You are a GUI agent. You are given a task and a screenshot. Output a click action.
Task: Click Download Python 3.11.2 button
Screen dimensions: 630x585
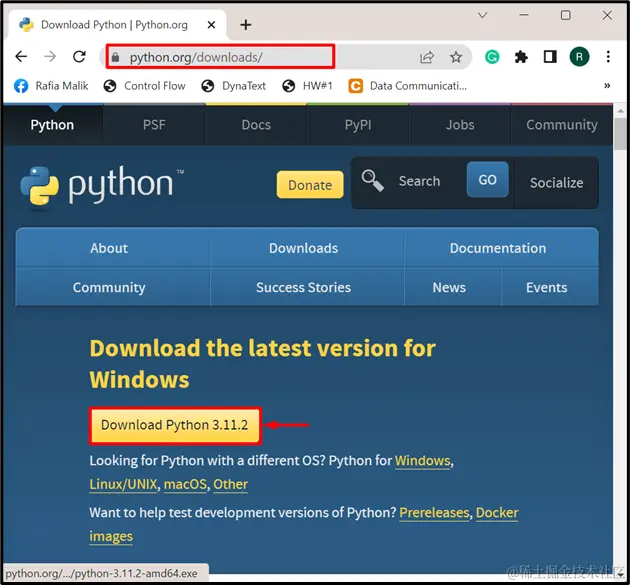click(x=175, y=425)
